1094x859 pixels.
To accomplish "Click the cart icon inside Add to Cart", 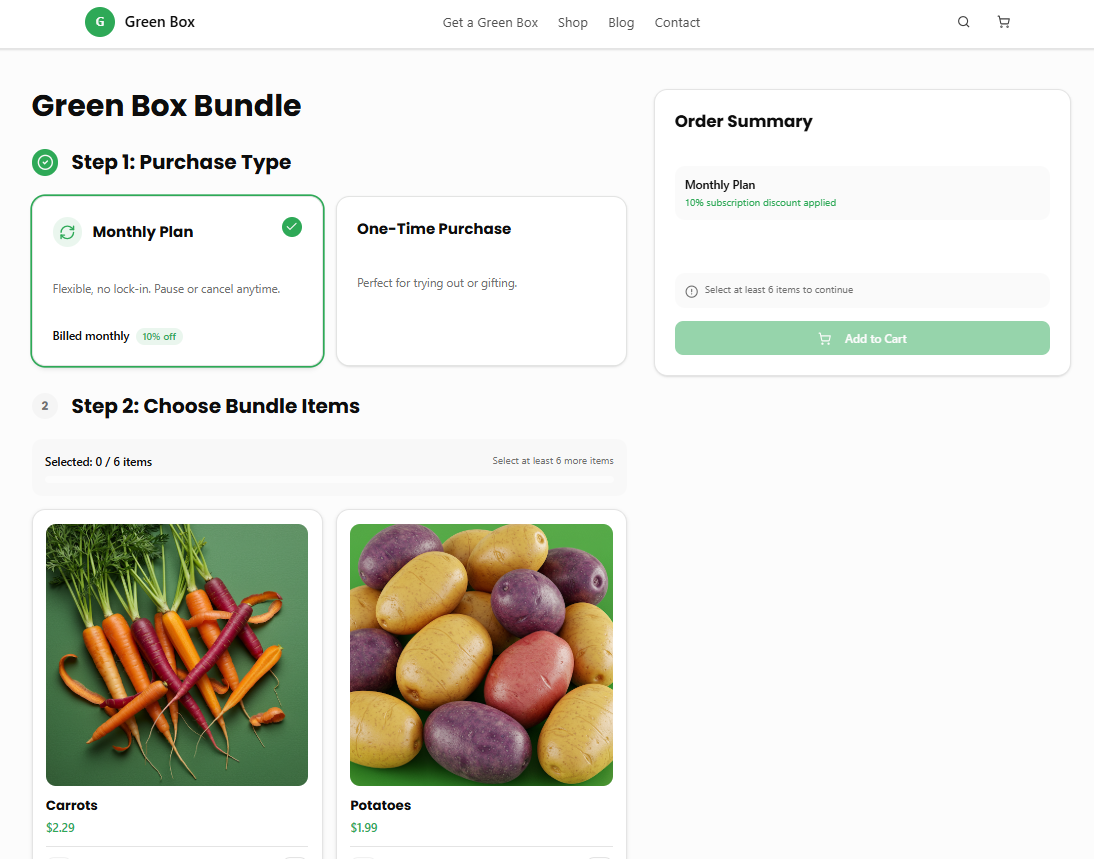I will [825, 339].
